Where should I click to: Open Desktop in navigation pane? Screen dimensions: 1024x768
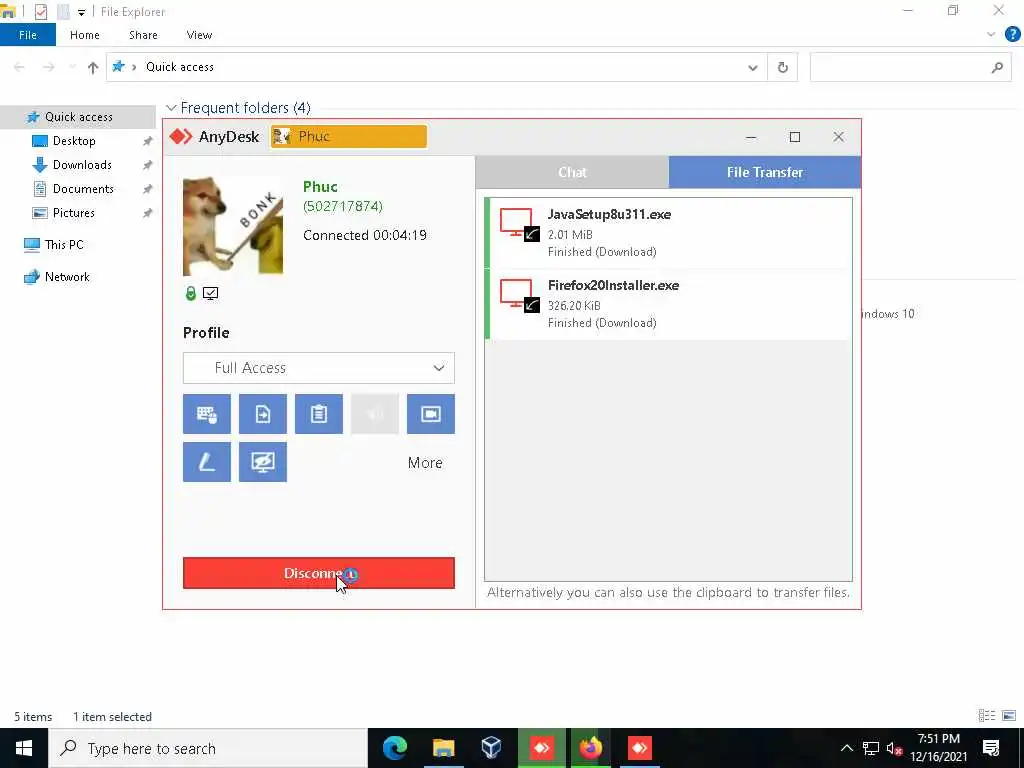click(x=74, y=140)
